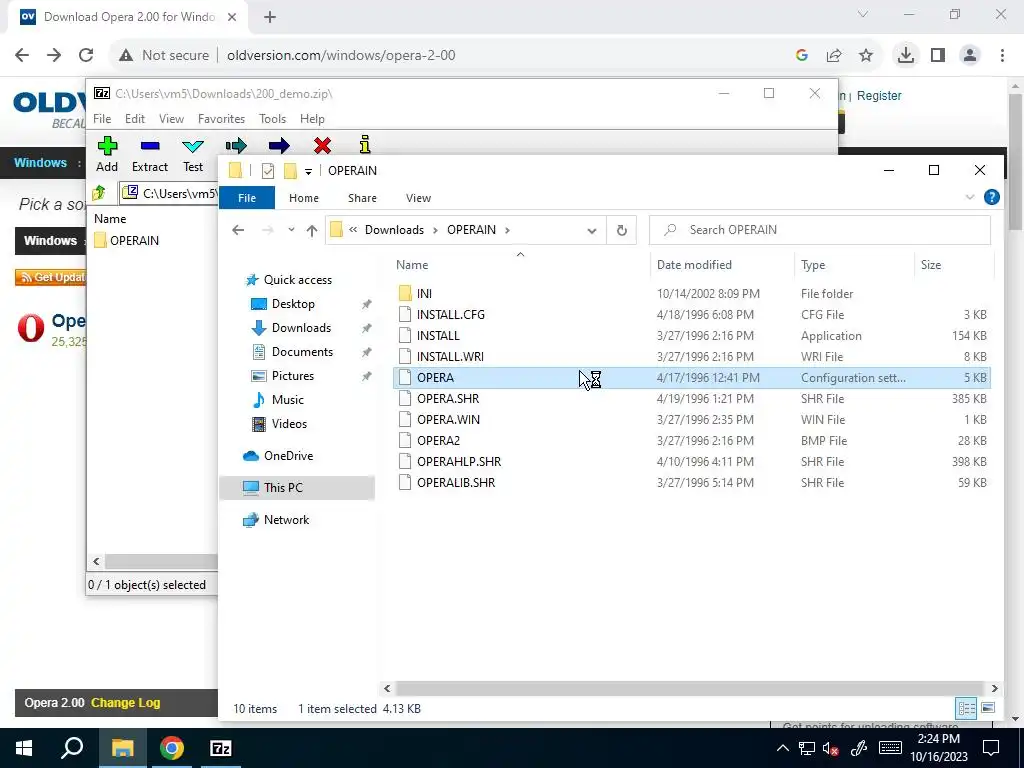Image resolution: width=1024 pixels, height=768 pixels.
Task: Switch to Home tab in Explorer
Action: tap(304, 198)
